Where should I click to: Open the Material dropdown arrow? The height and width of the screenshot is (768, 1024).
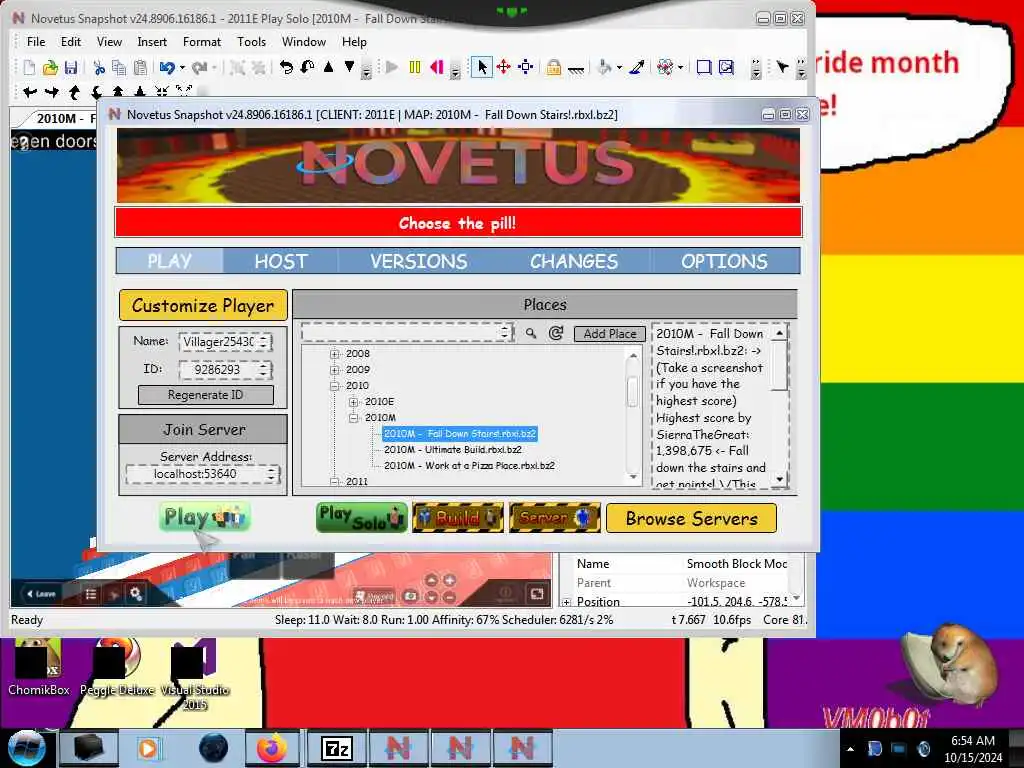click(680, 67)
